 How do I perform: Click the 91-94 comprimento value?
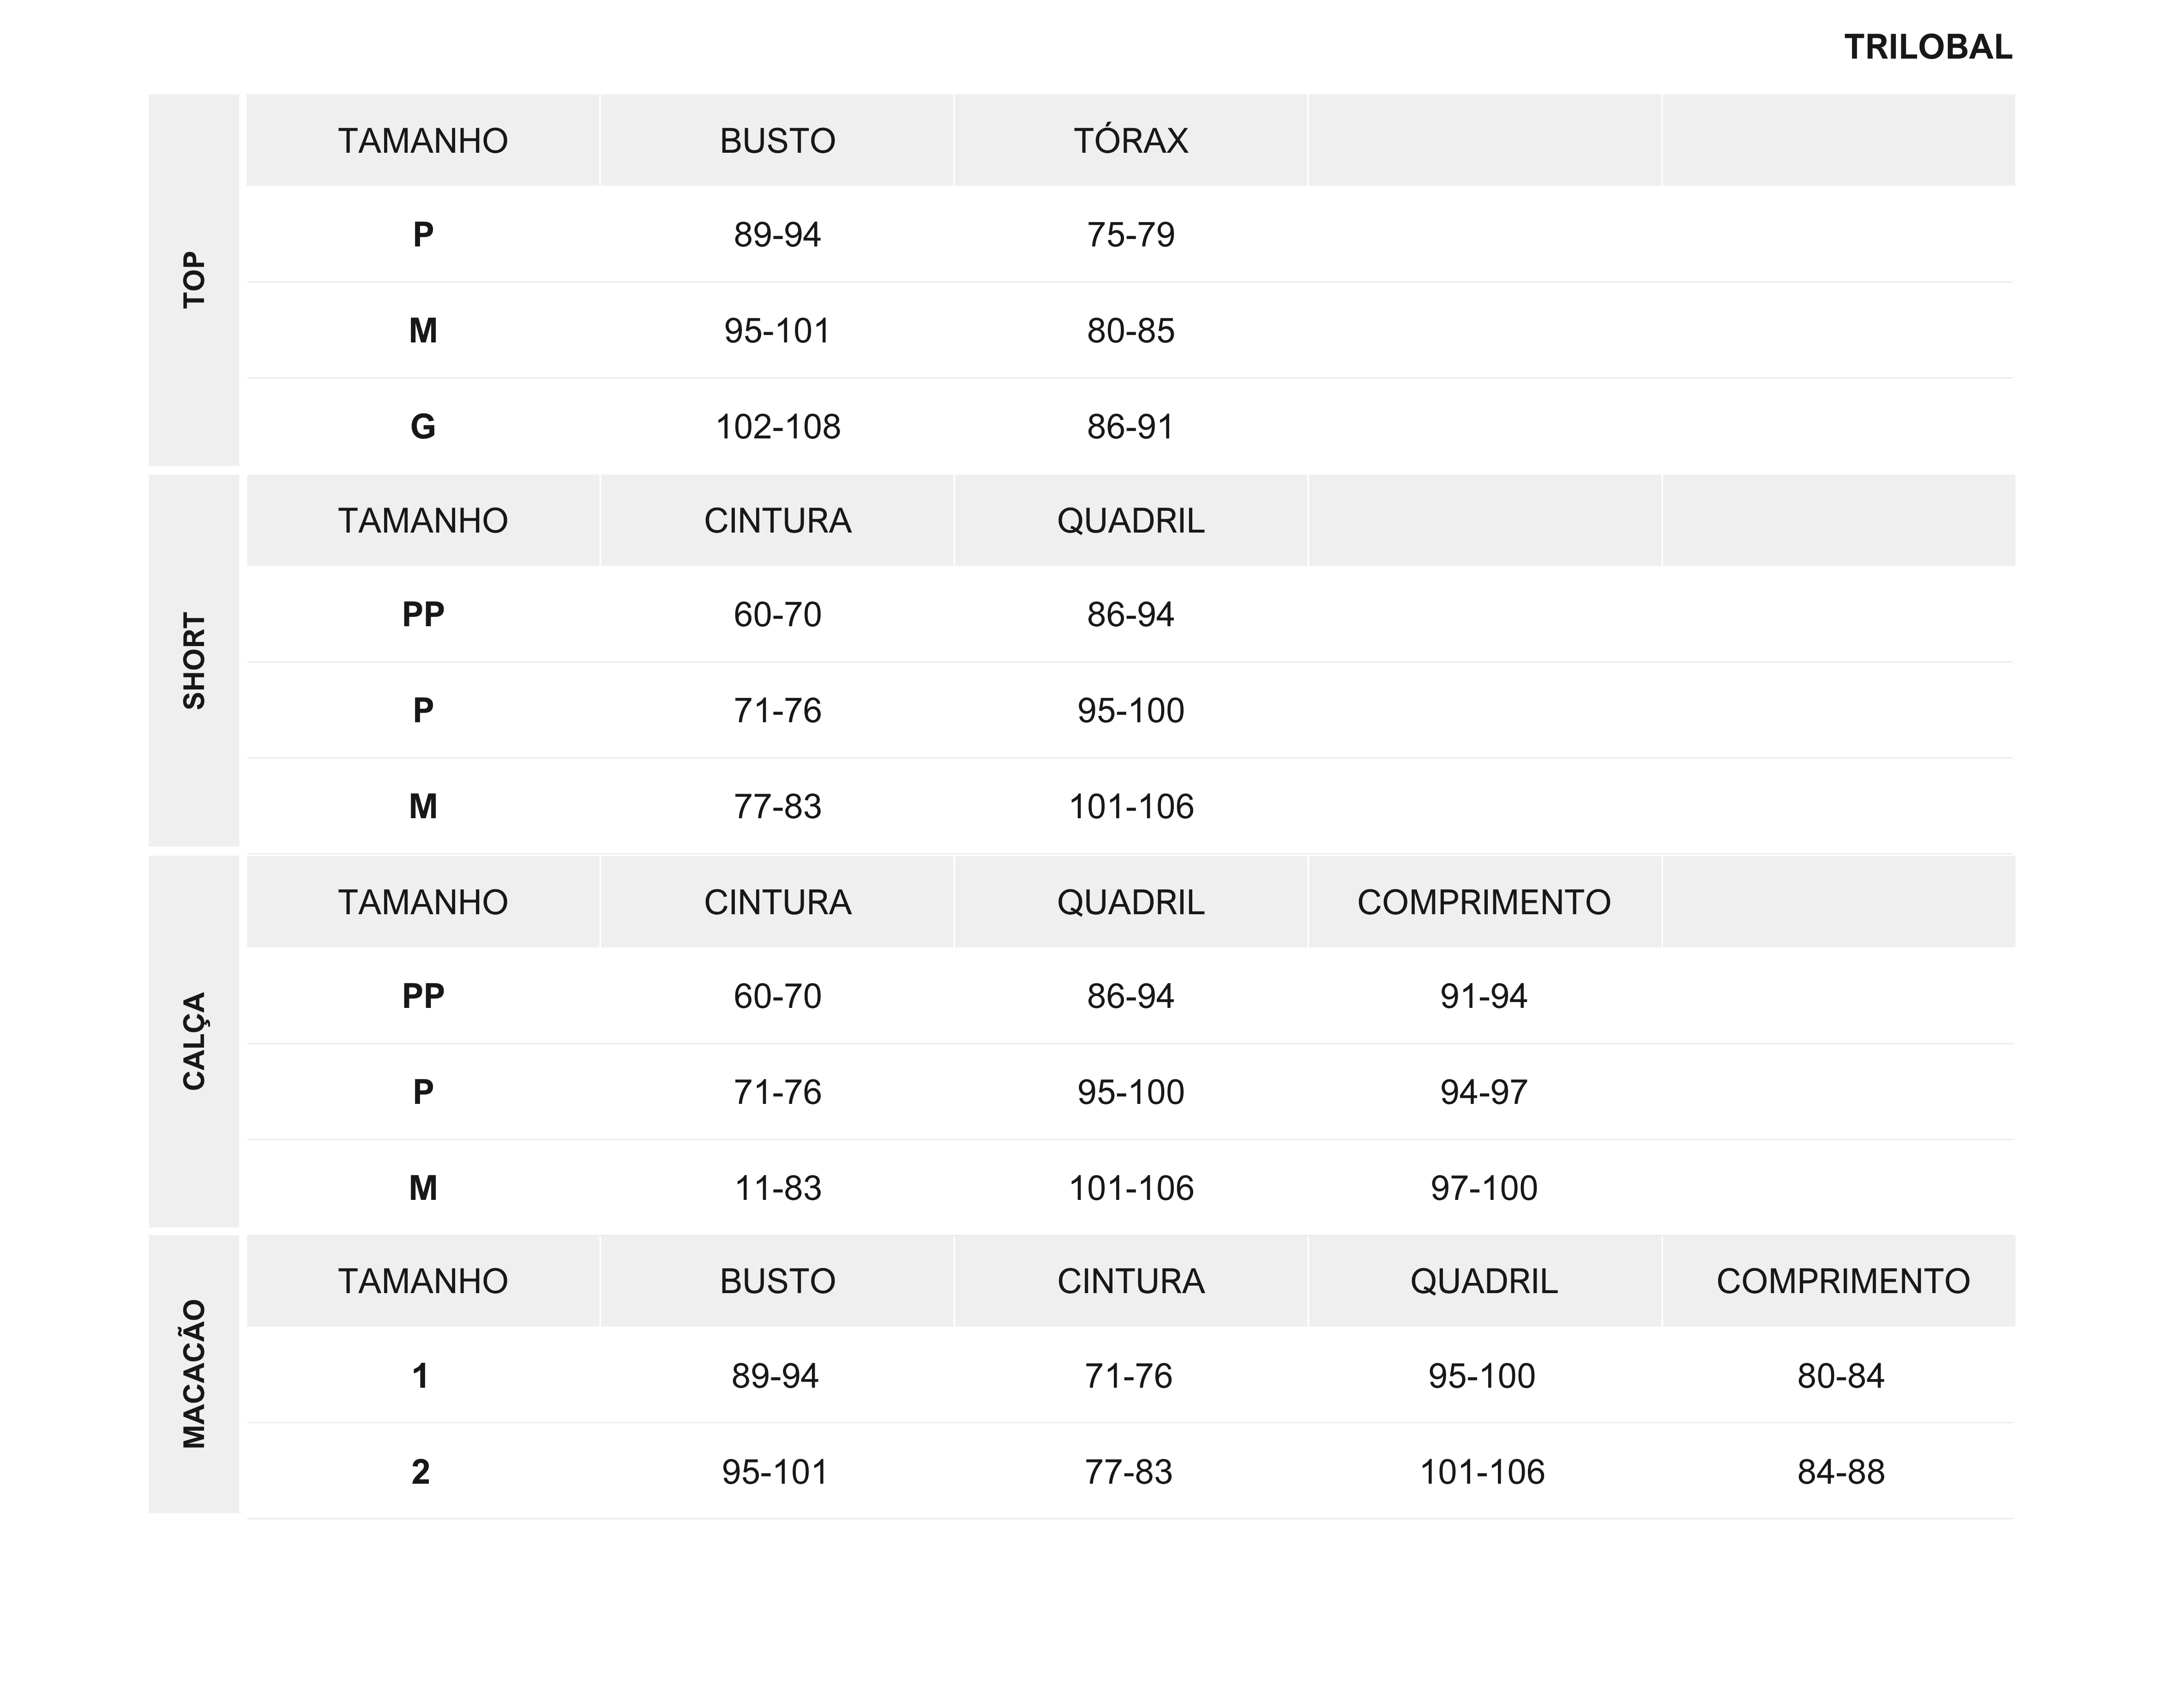pos(1484,996)
